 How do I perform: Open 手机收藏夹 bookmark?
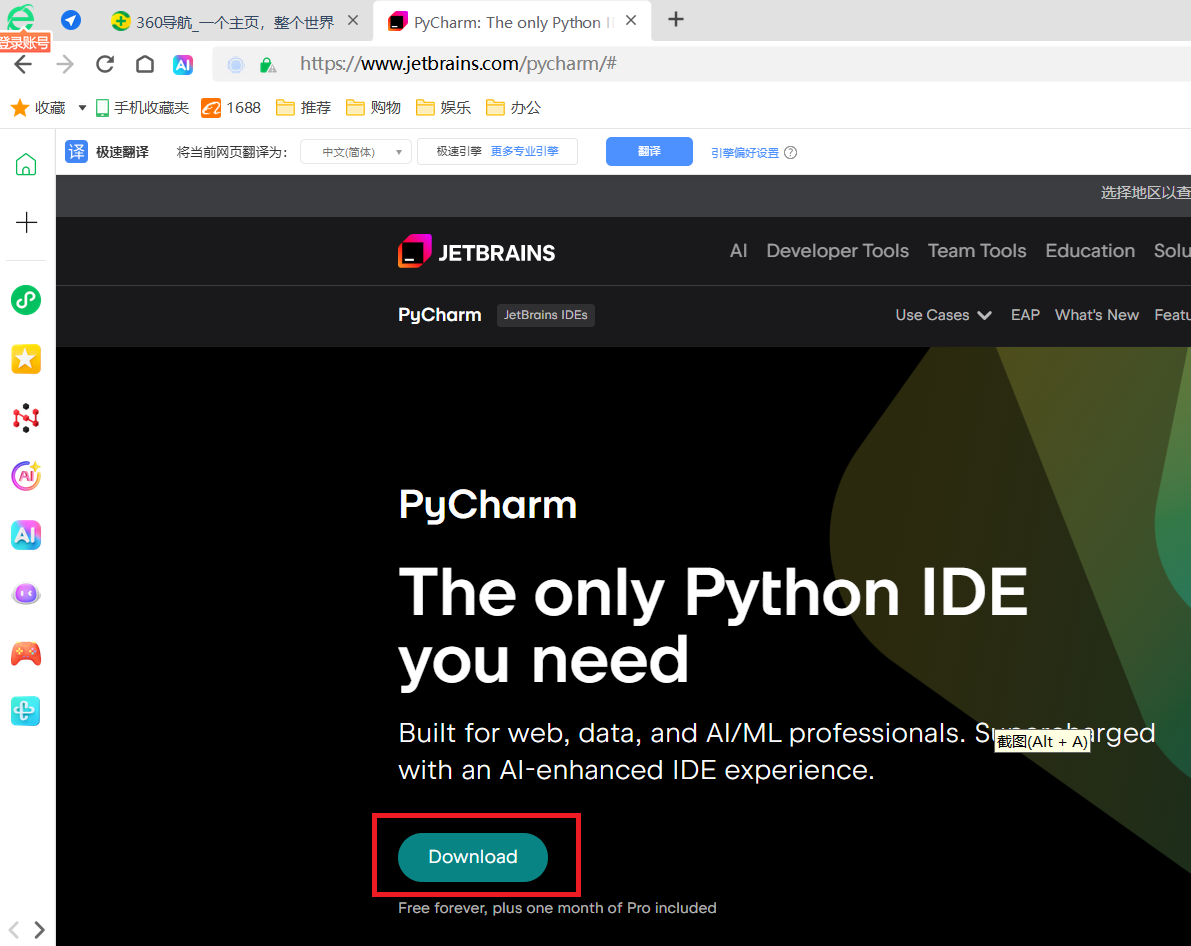pos(143,108)
